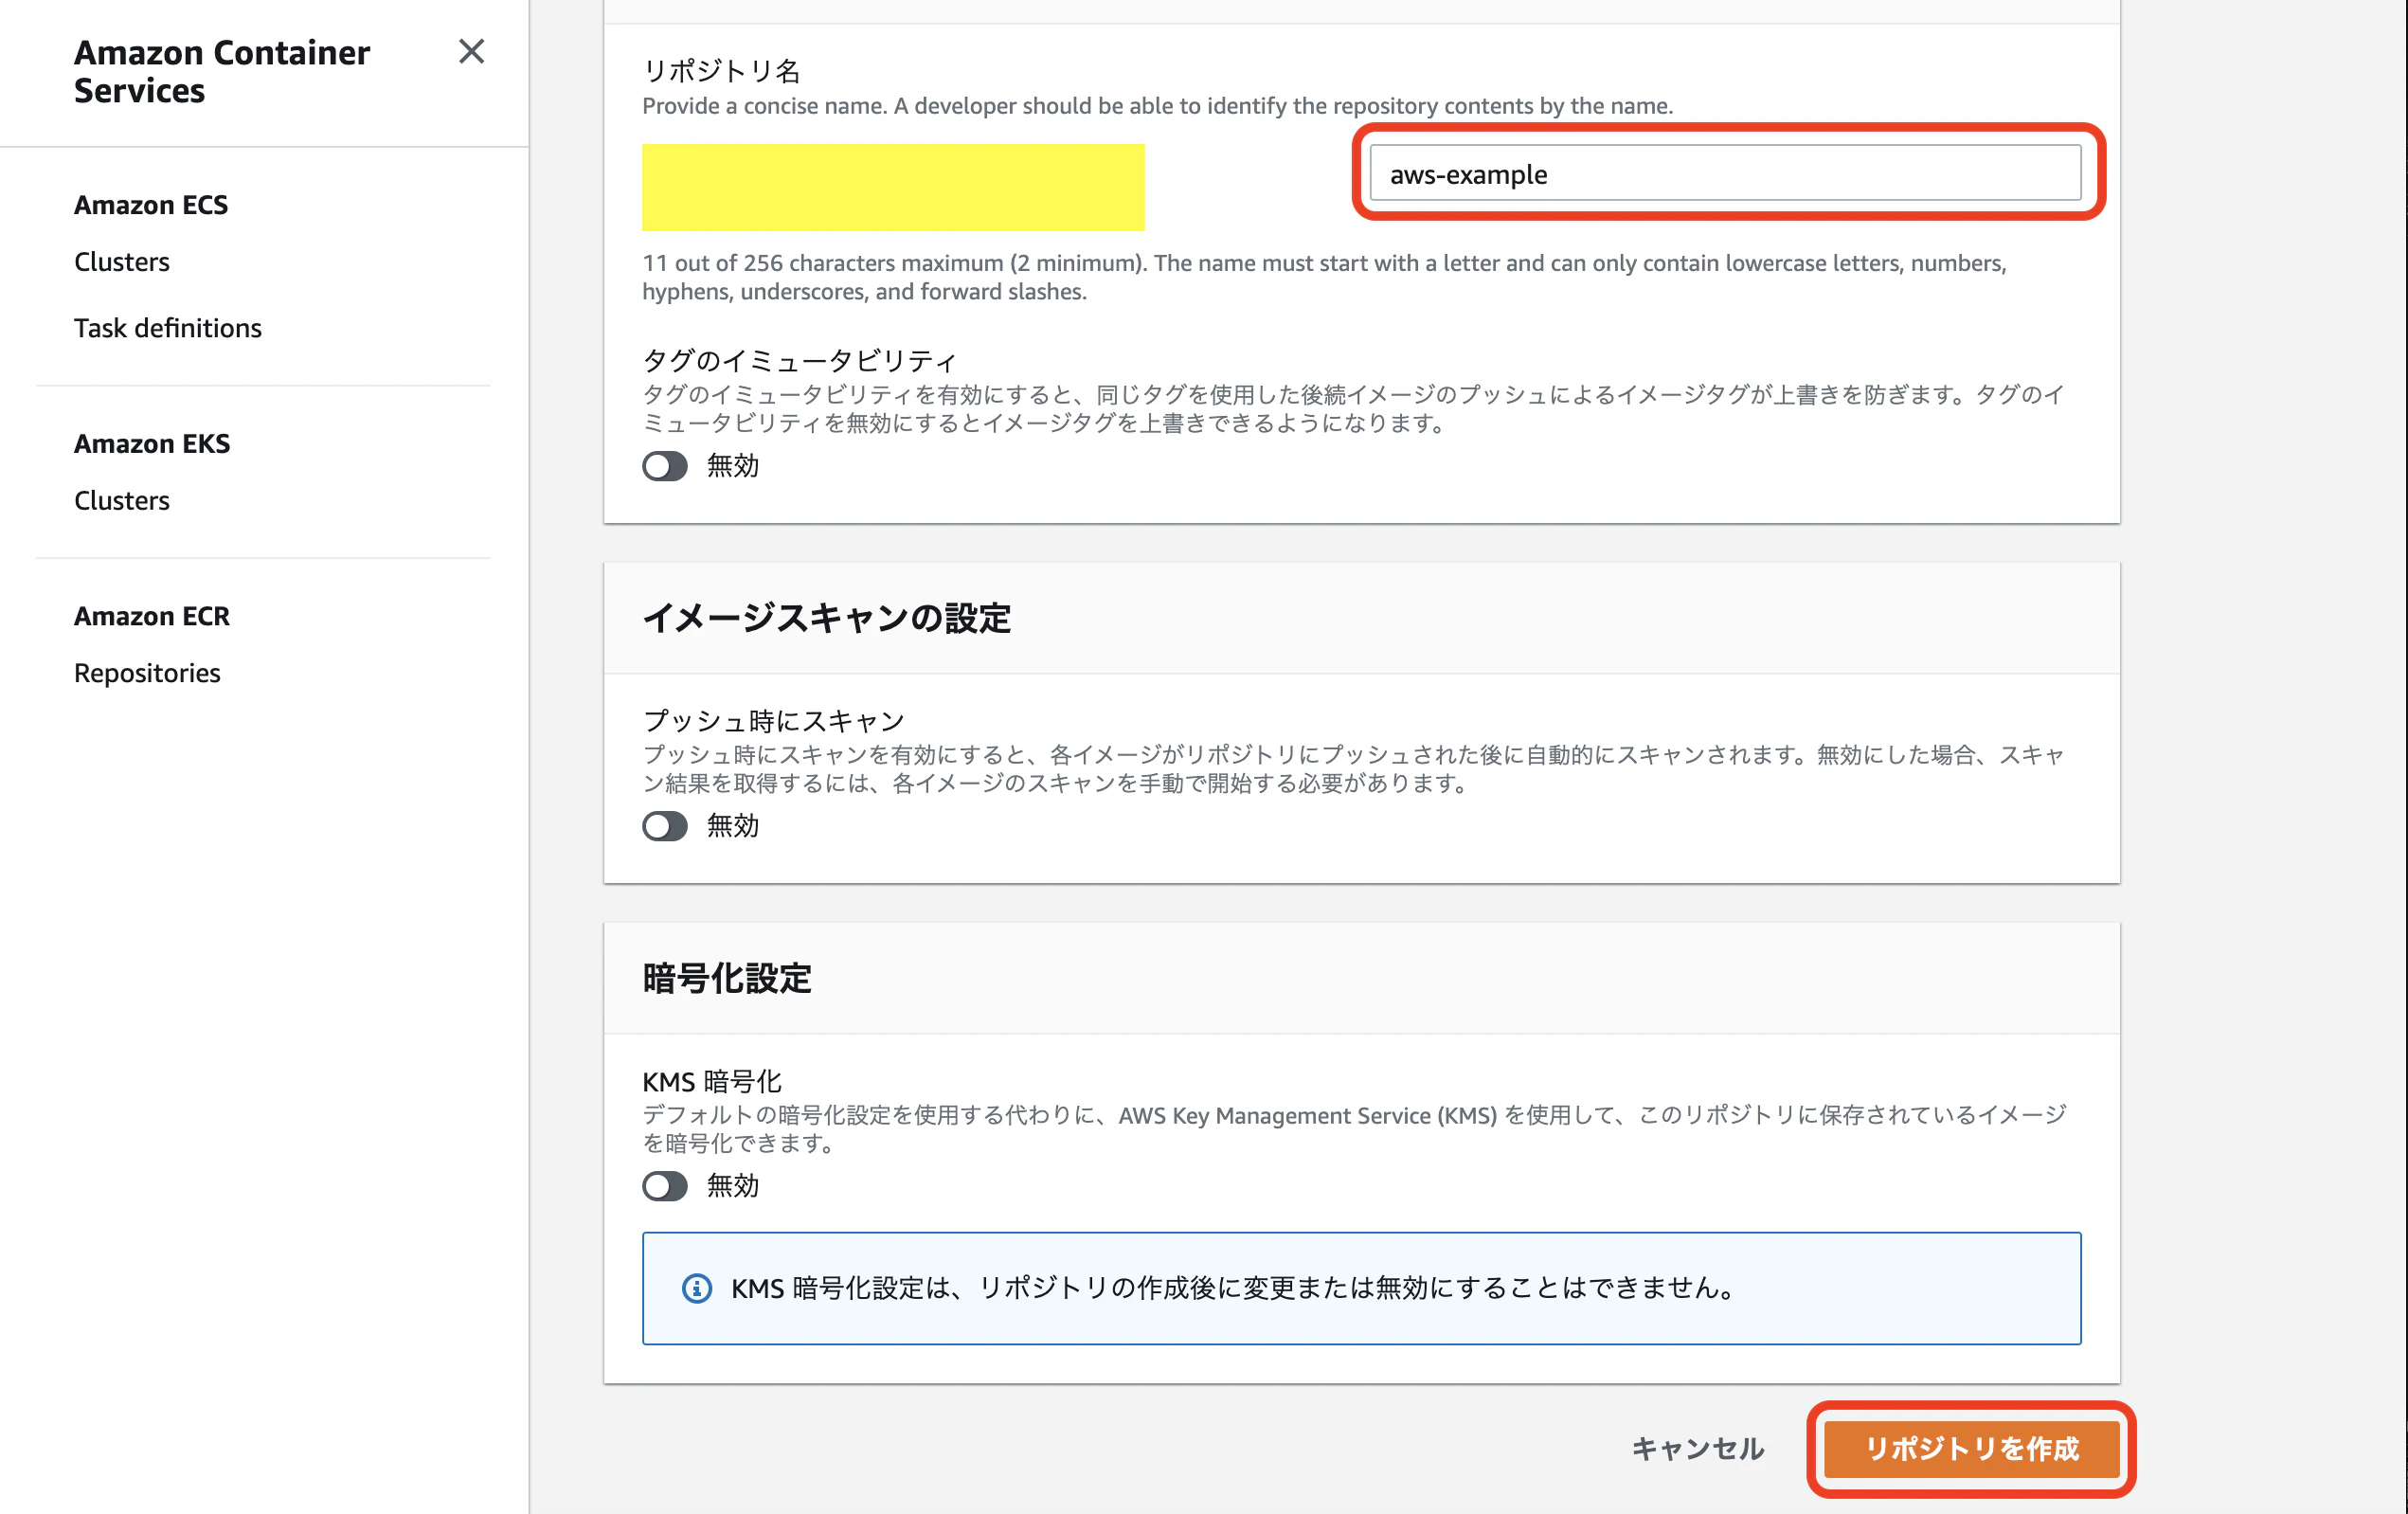Viewport: 2408px width, 1514px height.
Task: Click the キャンセル button
Action: coord(1698,1449)
